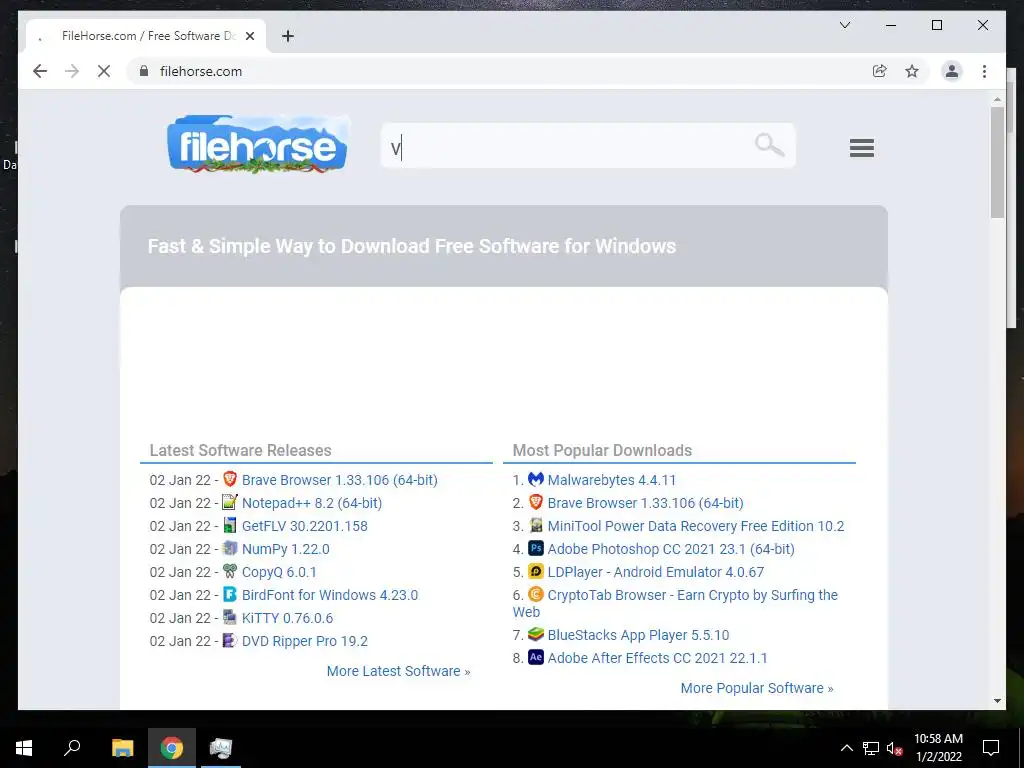Click the Brave icon in Latest Software Releases

click(x=229, y=479)
